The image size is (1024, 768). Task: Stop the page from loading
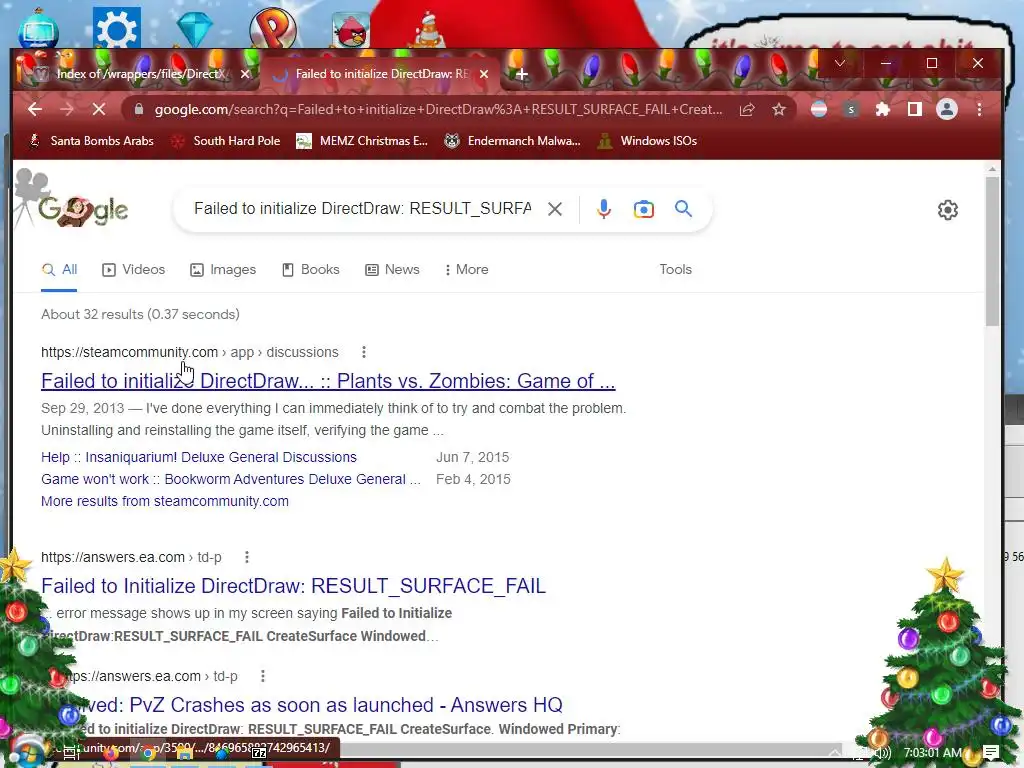[99, 109]
